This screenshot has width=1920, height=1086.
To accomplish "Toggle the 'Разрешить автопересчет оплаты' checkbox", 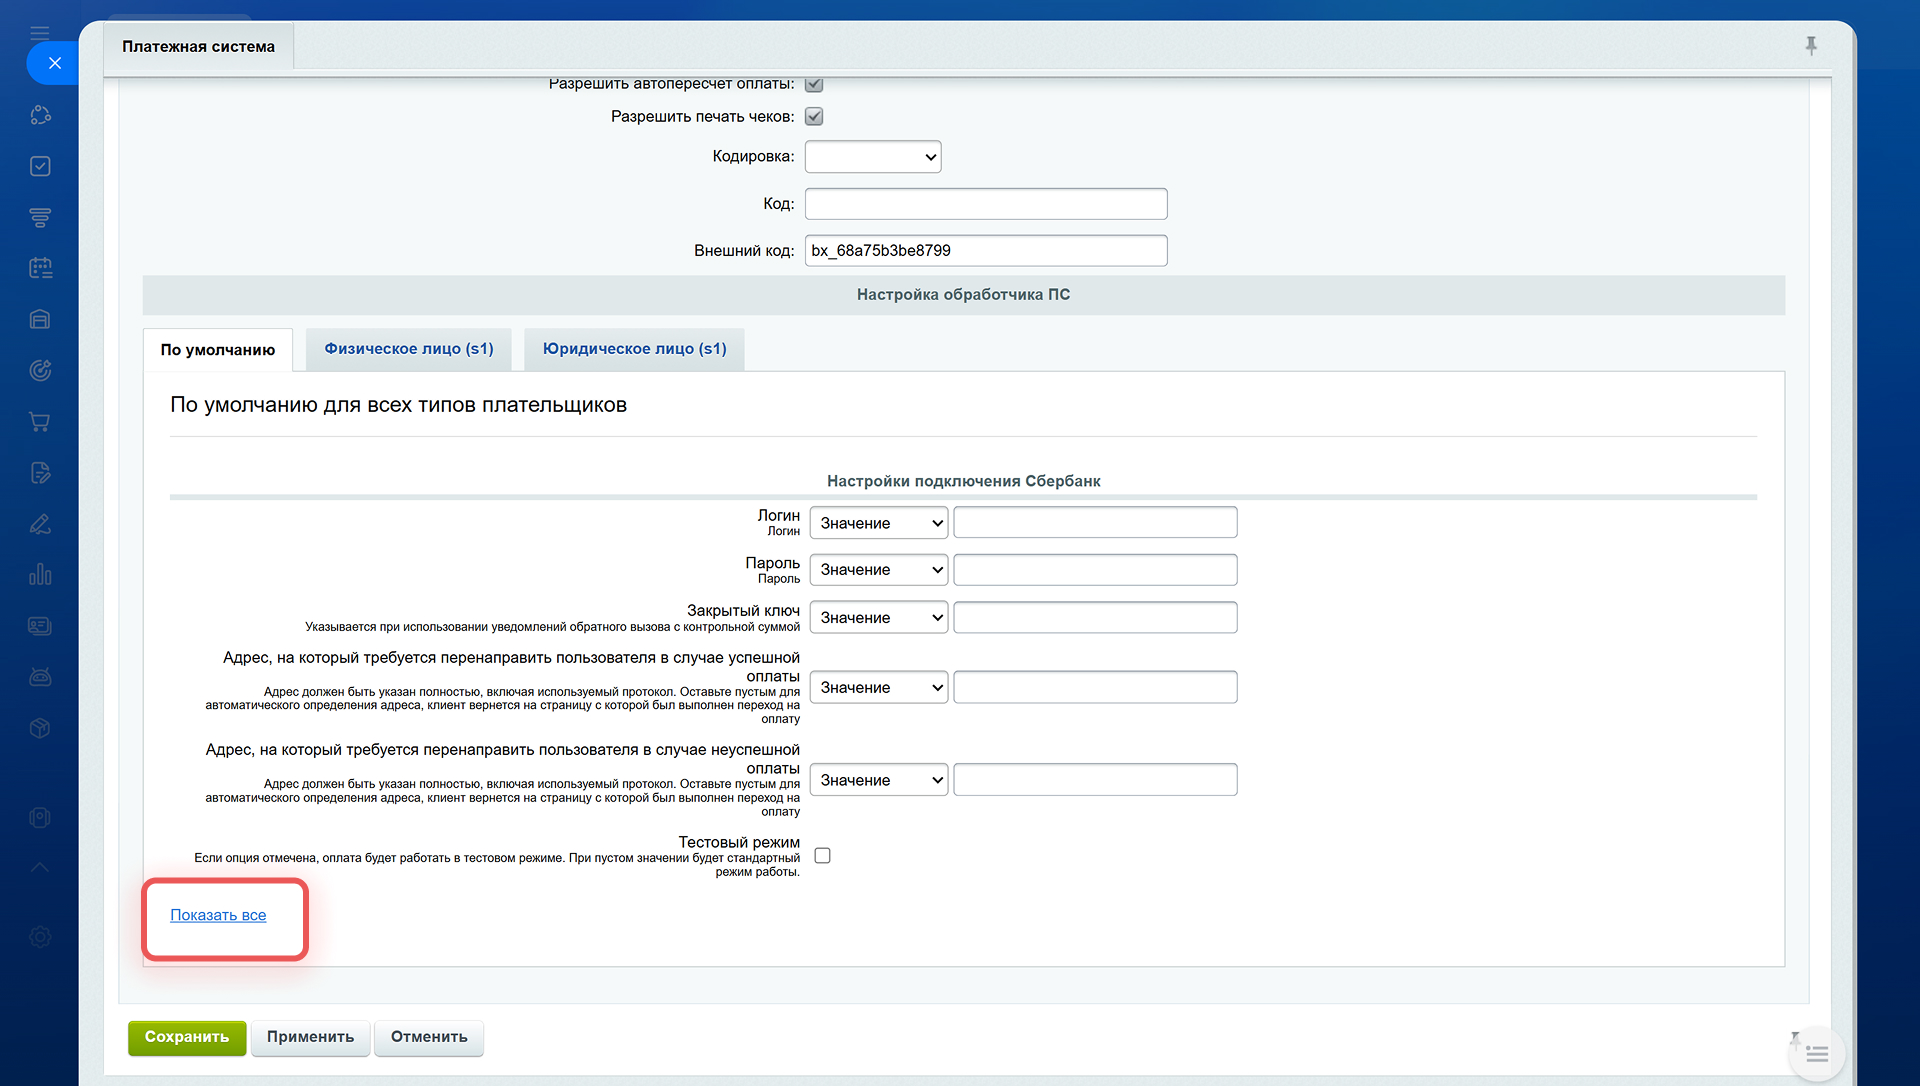I will coord(814,84).
